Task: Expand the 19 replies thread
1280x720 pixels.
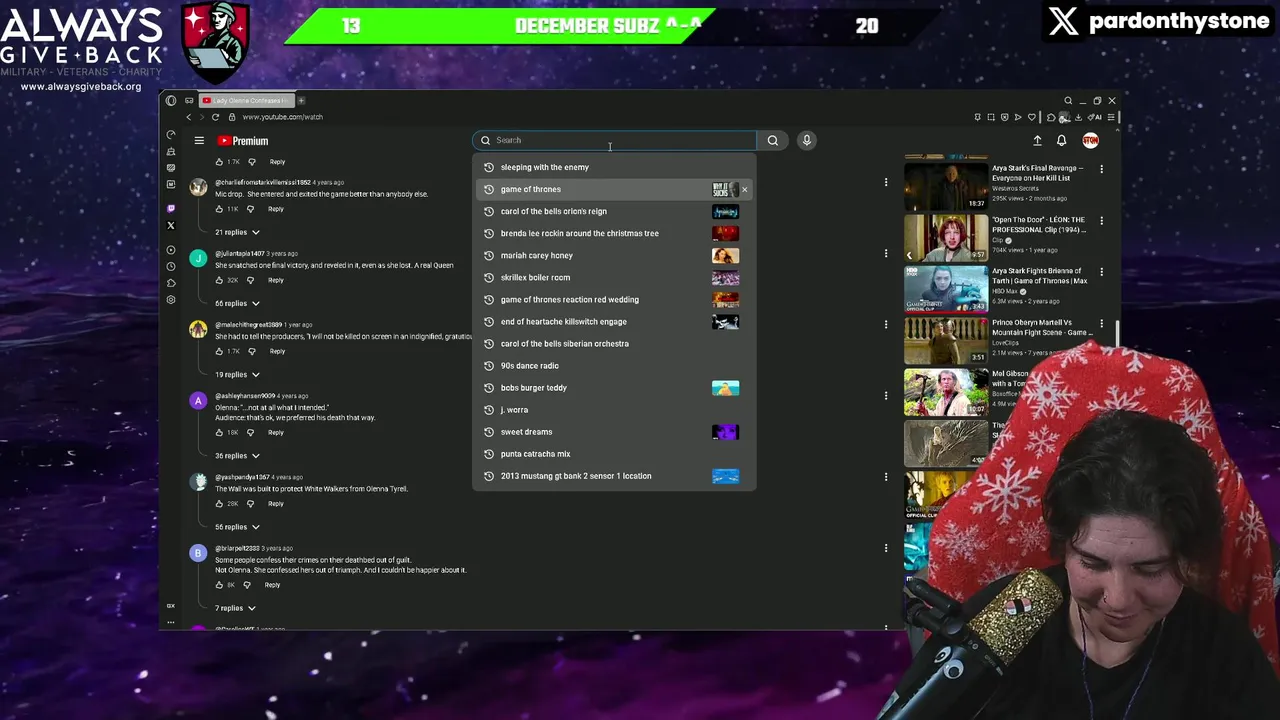Action: click(237, 374)
